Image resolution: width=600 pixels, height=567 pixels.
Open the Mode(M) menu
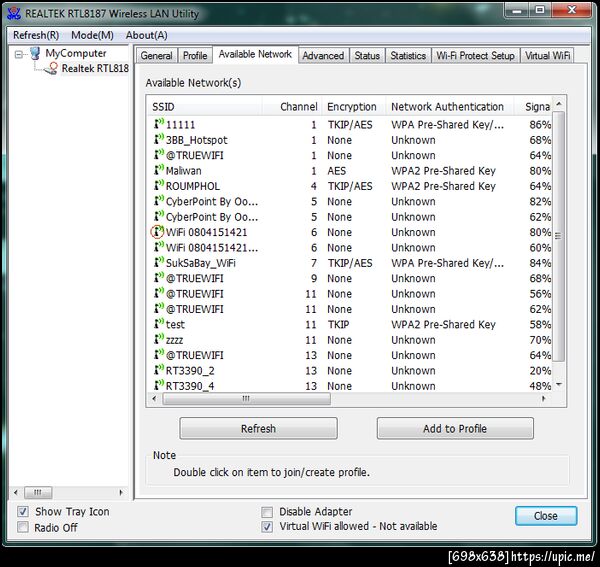coord(92,35)
